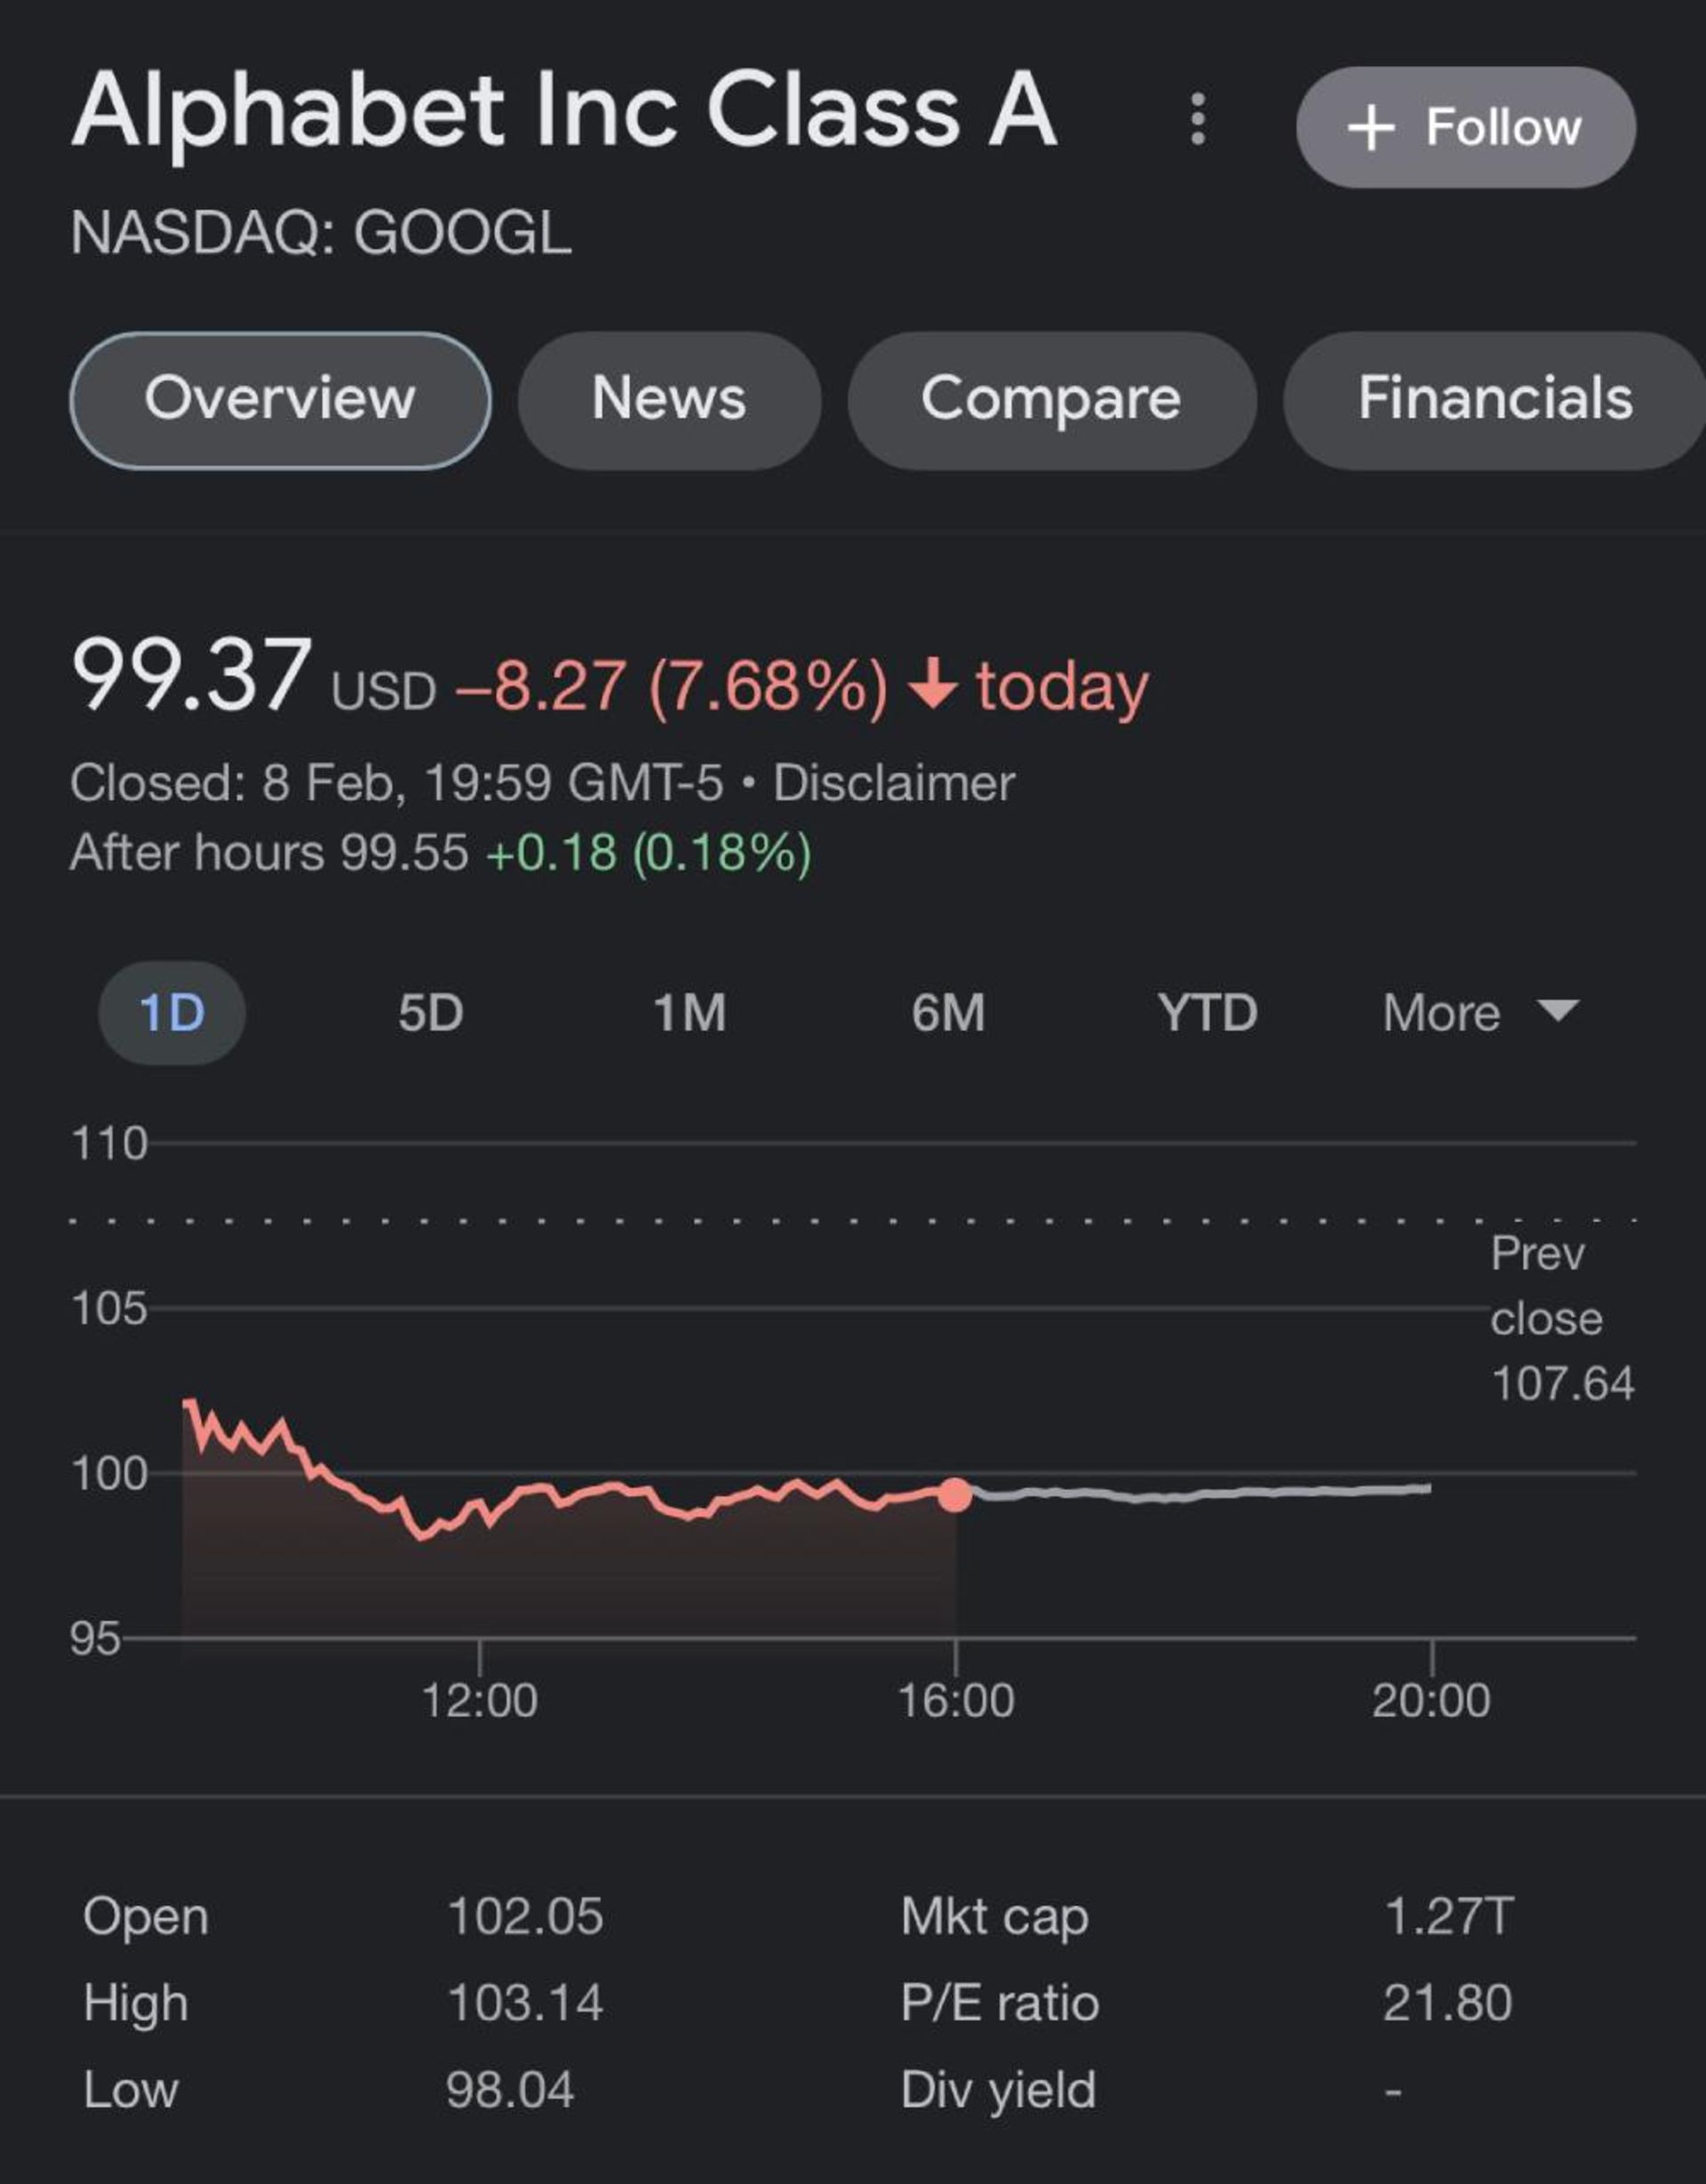Screen dimensions: 1706x2184
Task: Change chart range to 6M
Action: tap(948, 1013)
